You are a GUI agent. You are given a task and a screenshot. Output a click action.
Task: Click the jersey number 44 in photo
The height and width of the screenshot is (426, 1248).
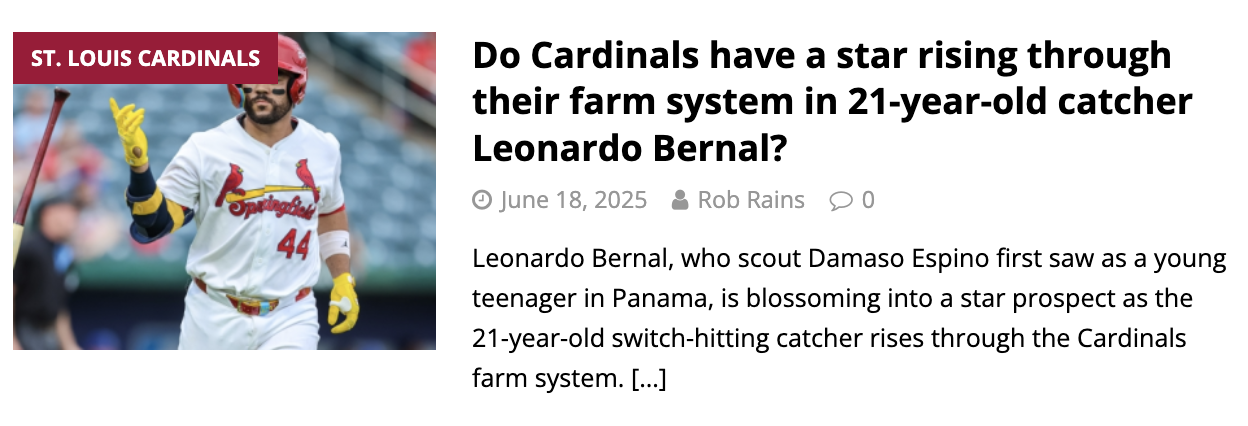[x=294, y=243]
